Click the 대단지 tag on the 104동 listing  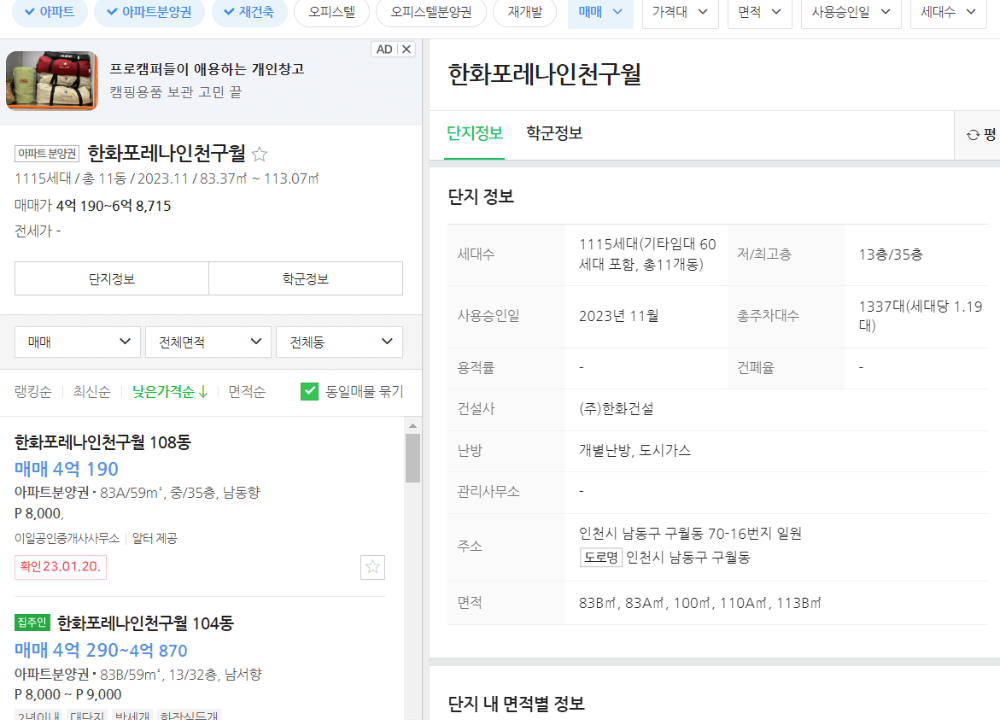pyautogui.click(x=87, y=716)
